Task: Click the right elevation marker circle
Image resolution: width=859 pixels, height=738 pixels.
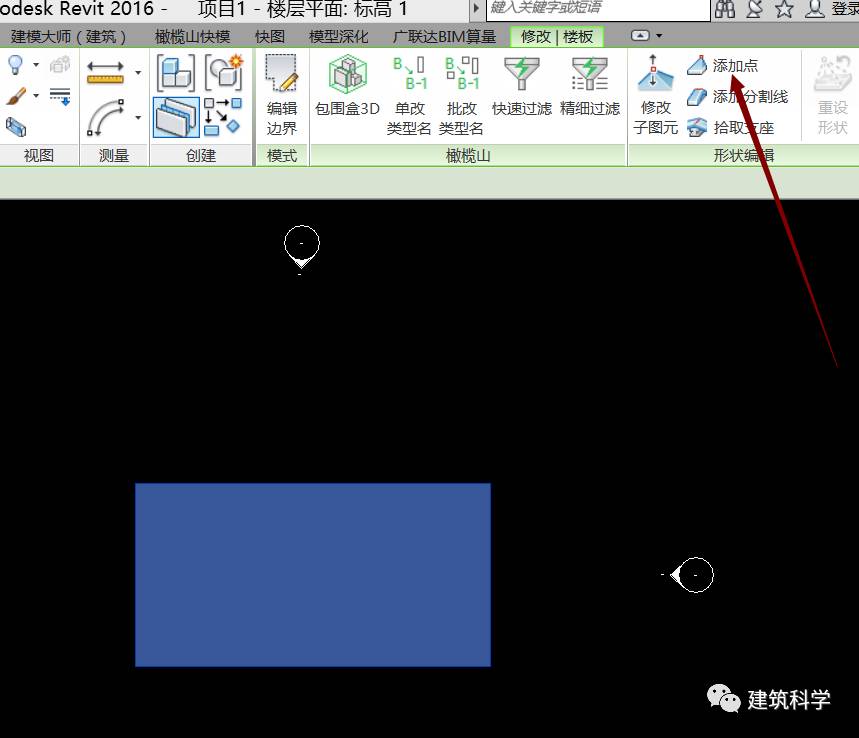Action: click(x=696, y=575)
